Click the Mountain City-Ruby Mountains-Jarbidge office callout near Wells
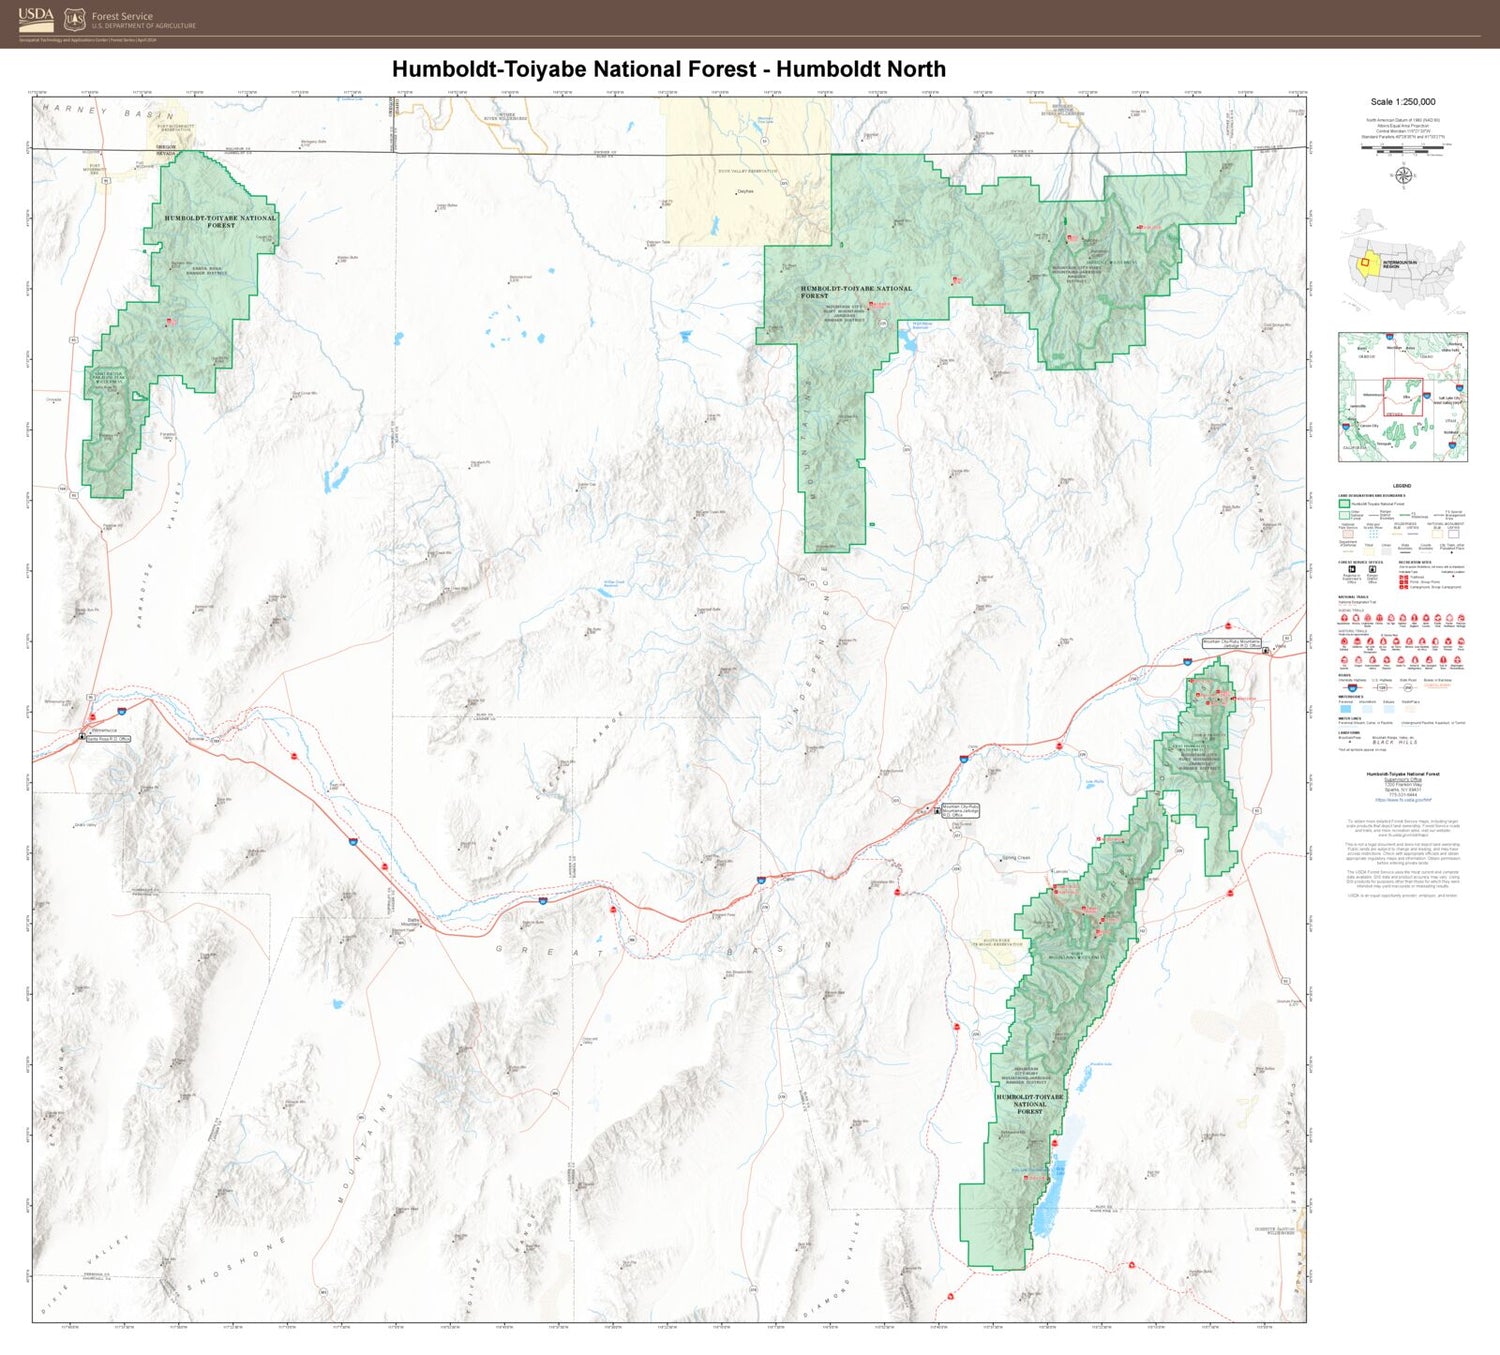 point(1232,644)
